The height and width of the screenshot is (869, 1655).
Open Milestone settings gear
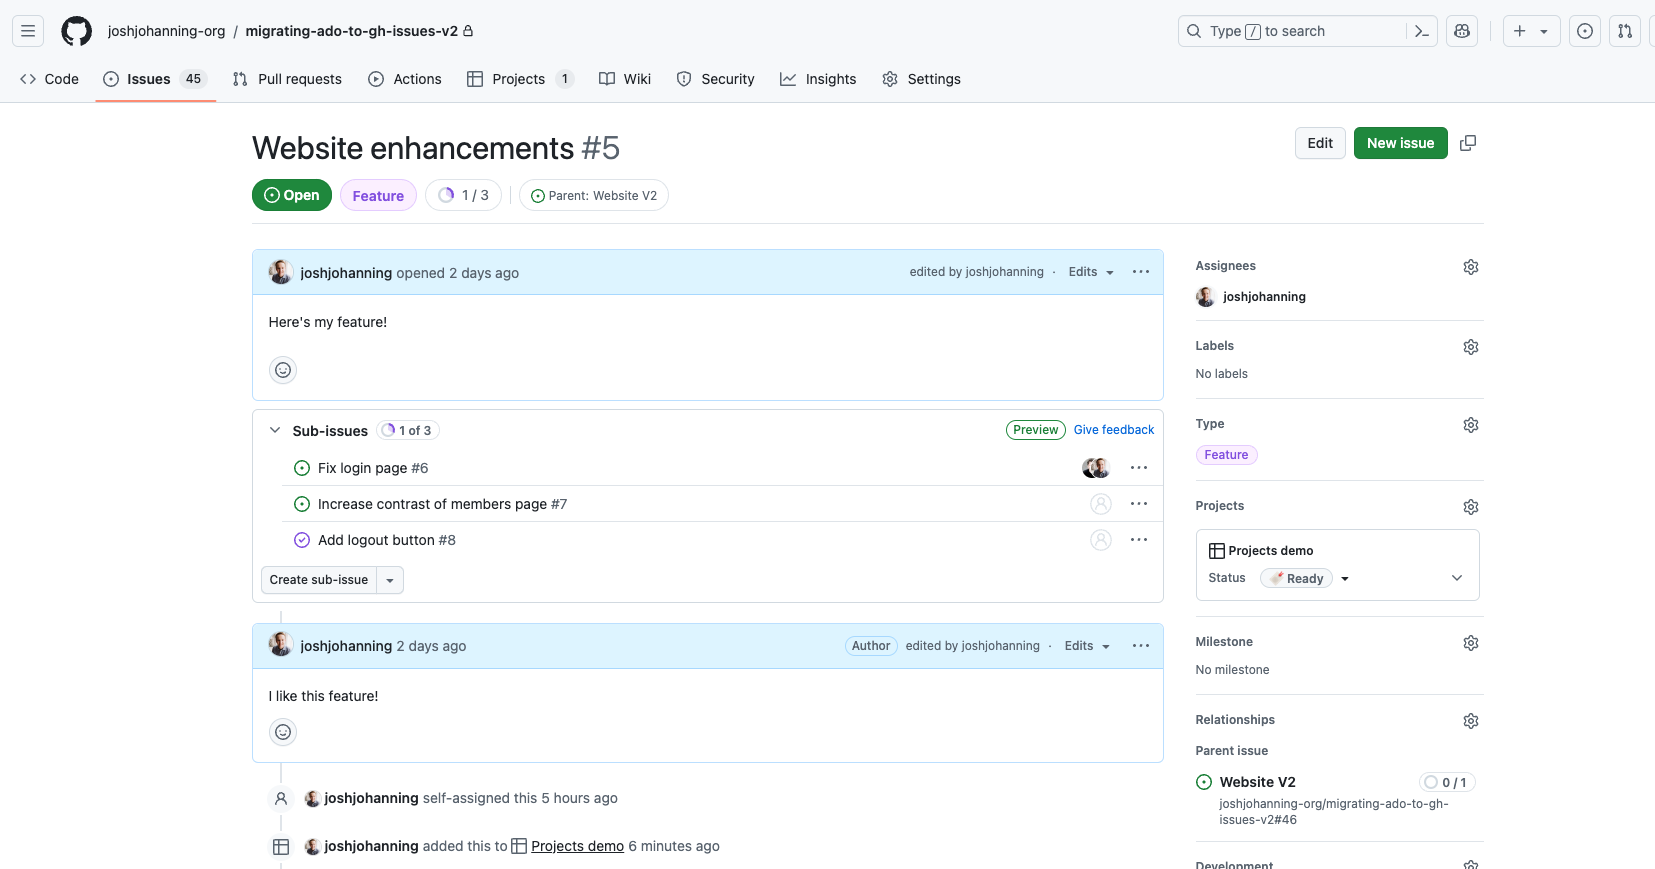coord(1470,643)
